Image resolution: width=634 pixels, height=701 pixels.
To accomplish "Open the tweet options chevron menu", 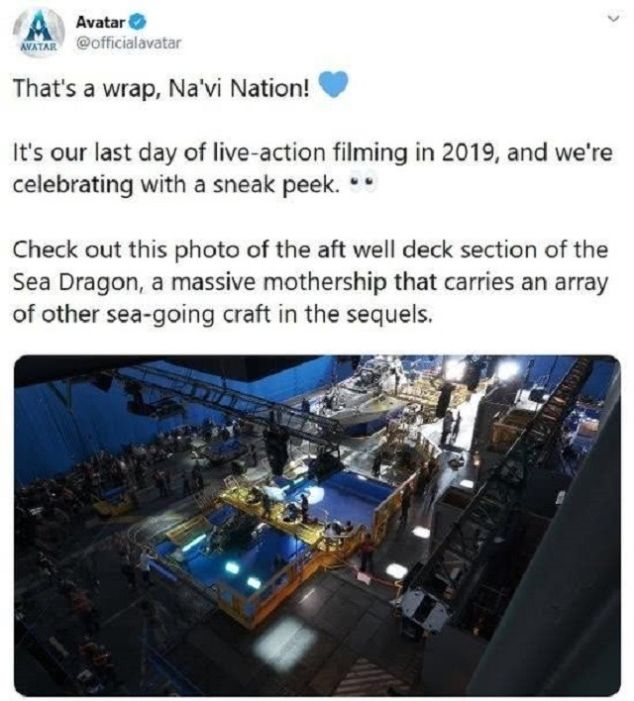I will pos(616,19).
